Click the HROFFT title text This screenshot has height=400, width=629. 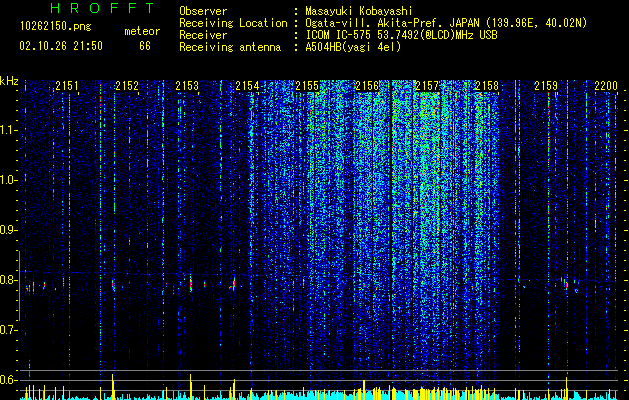(103, 8)
